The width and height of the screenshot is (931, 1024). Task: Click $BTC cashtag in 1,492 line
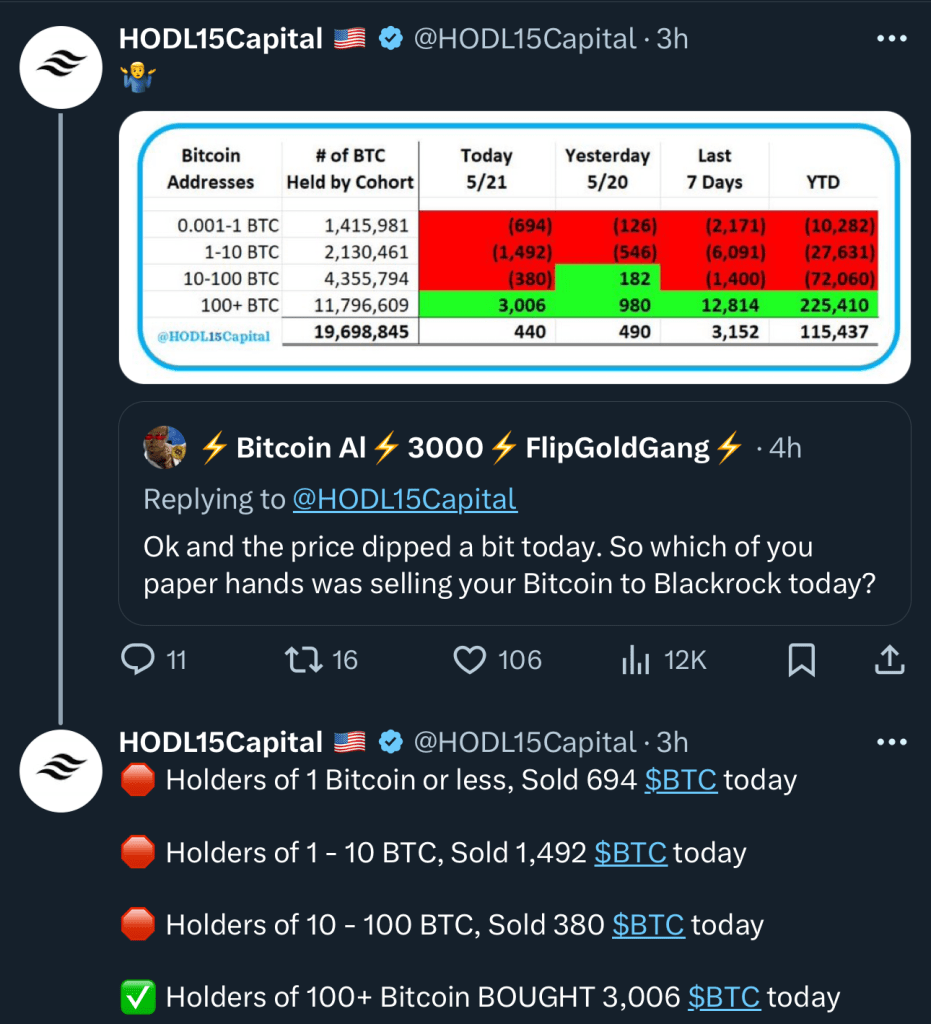(630, 853)
